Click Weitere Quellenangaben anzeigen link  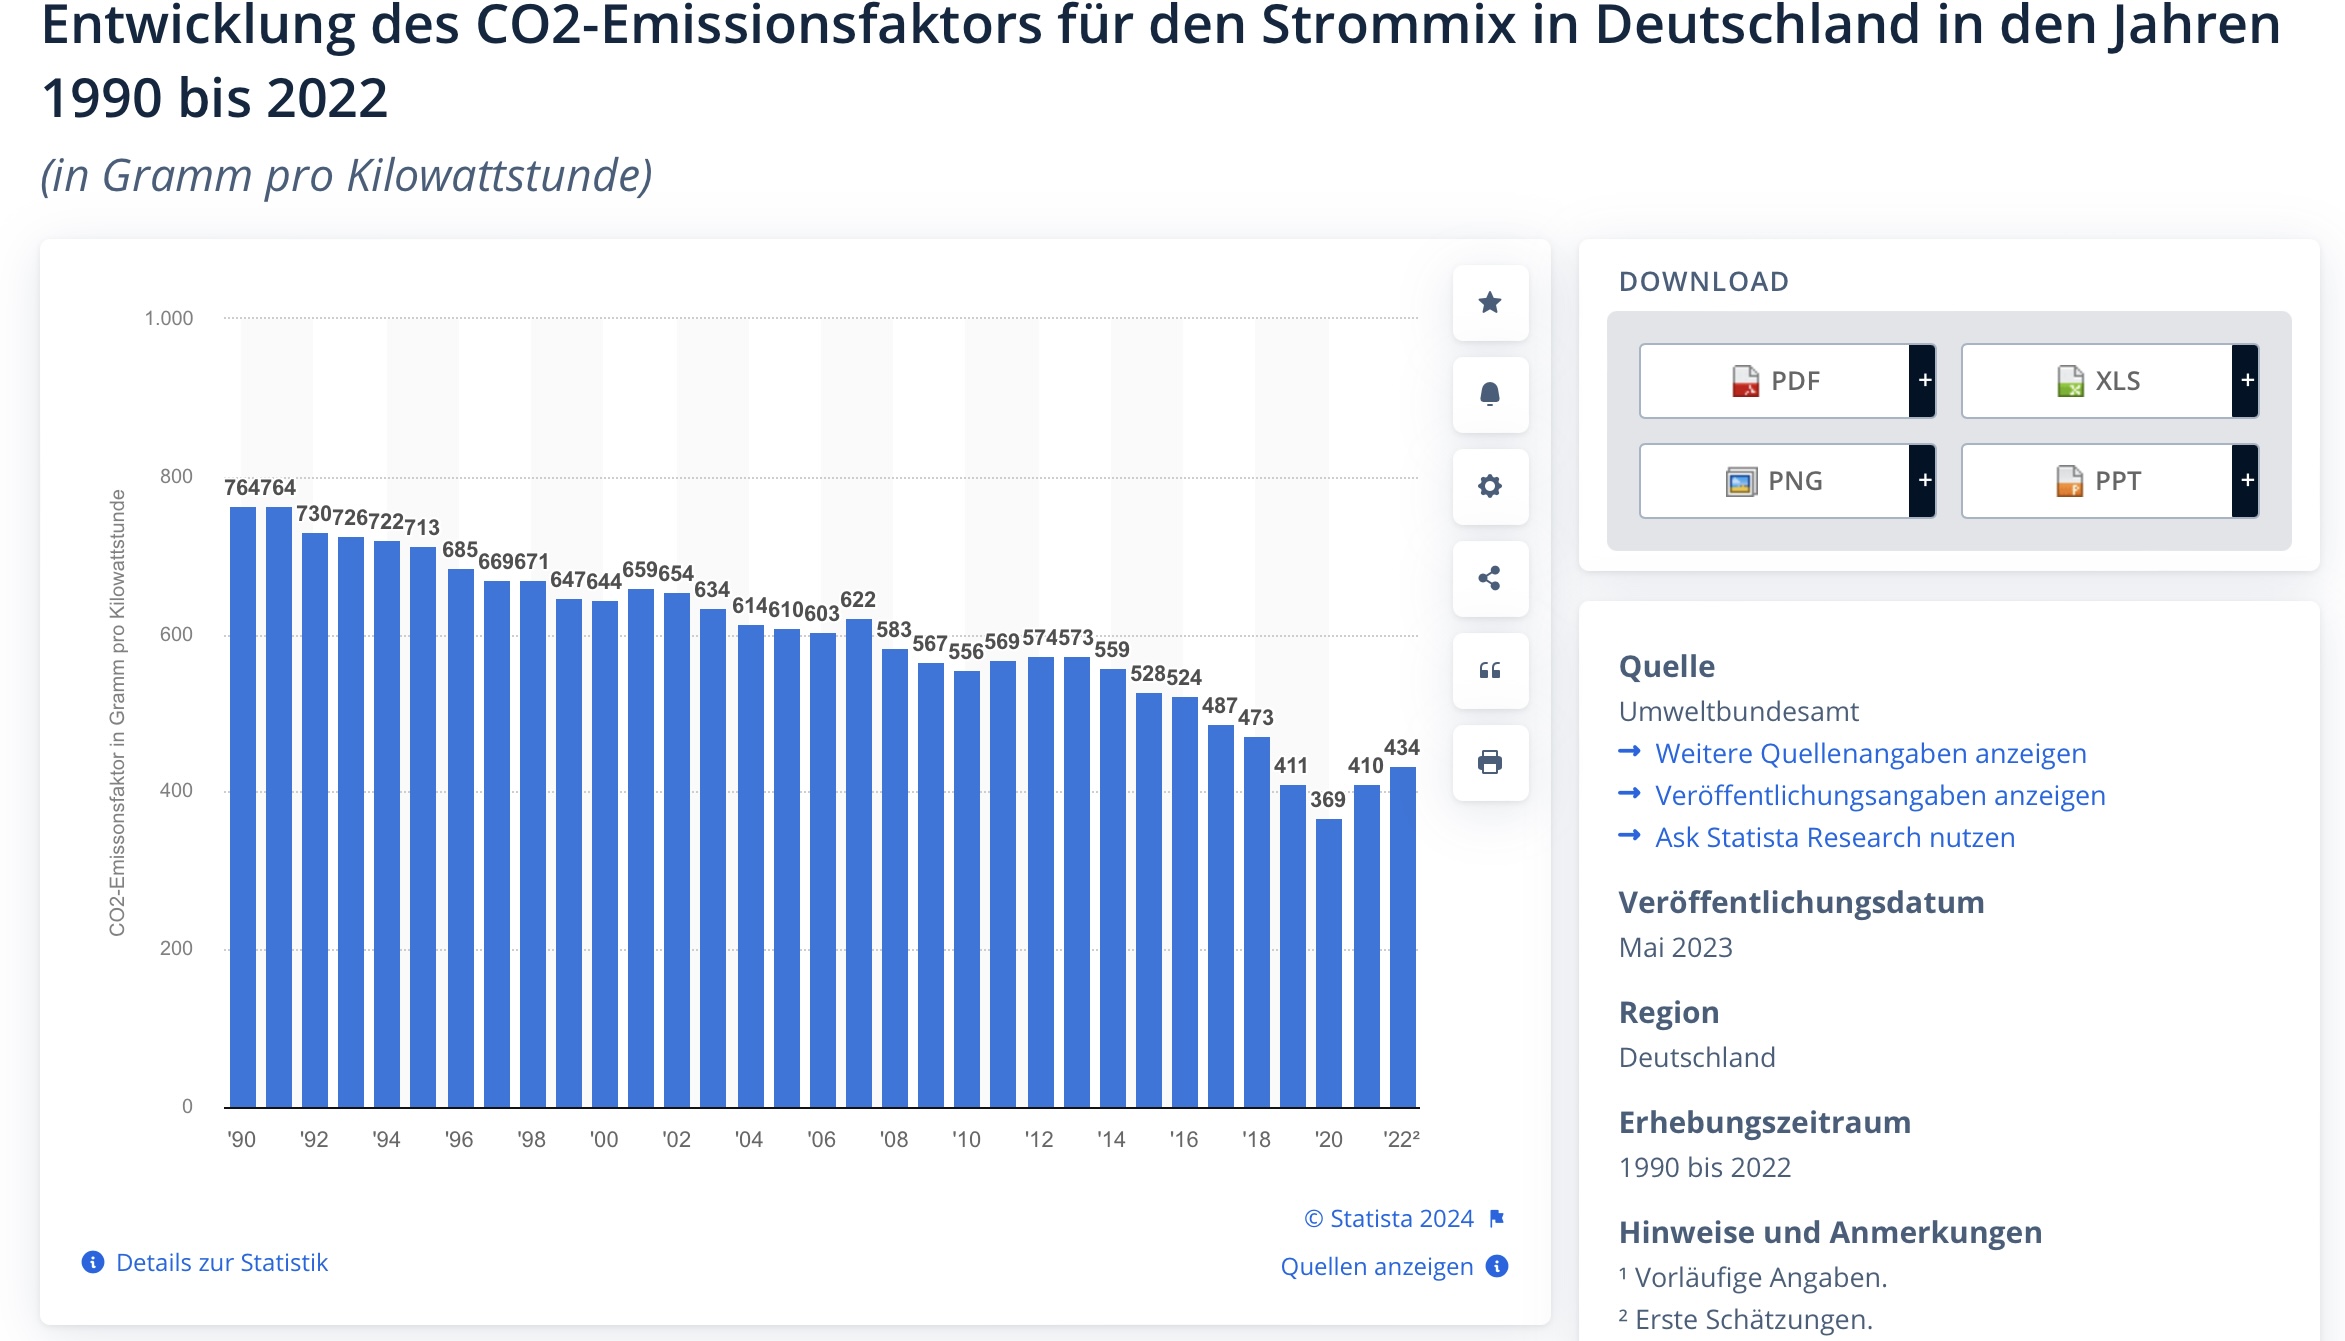1870,753
